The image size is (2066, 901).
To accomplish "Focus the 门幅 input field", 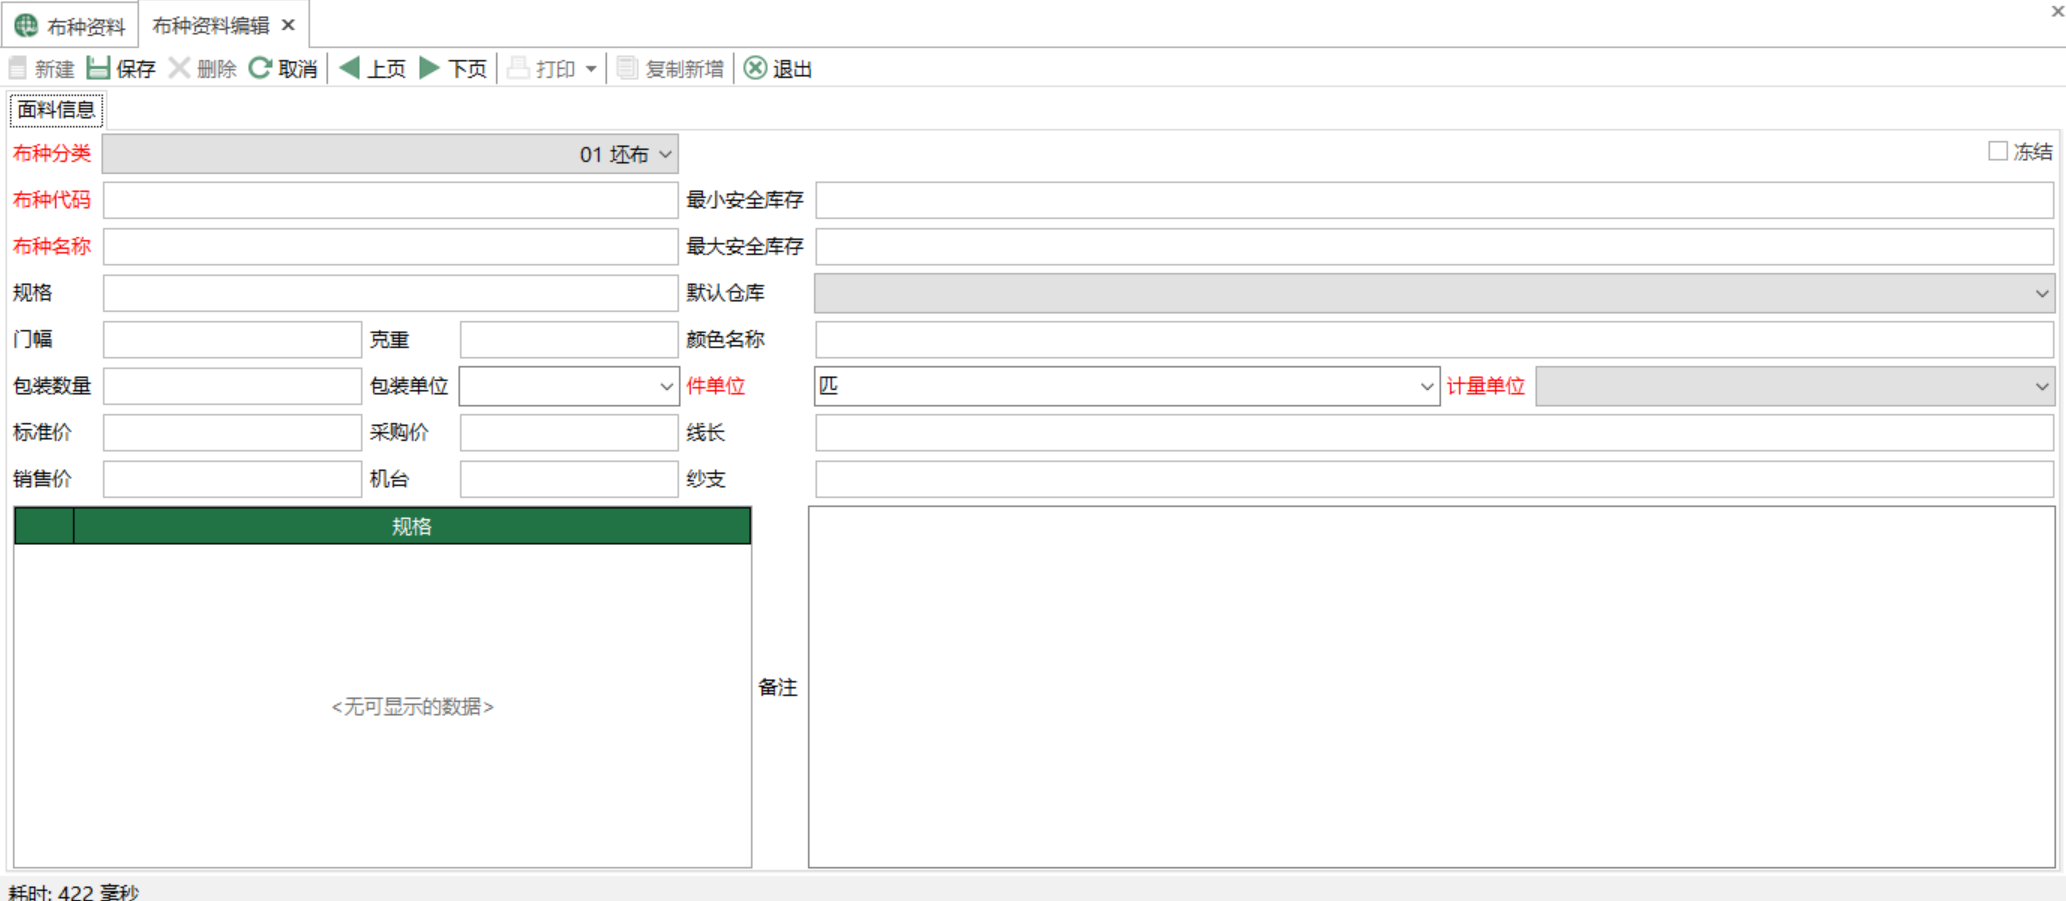I will [x=232, y=340].
